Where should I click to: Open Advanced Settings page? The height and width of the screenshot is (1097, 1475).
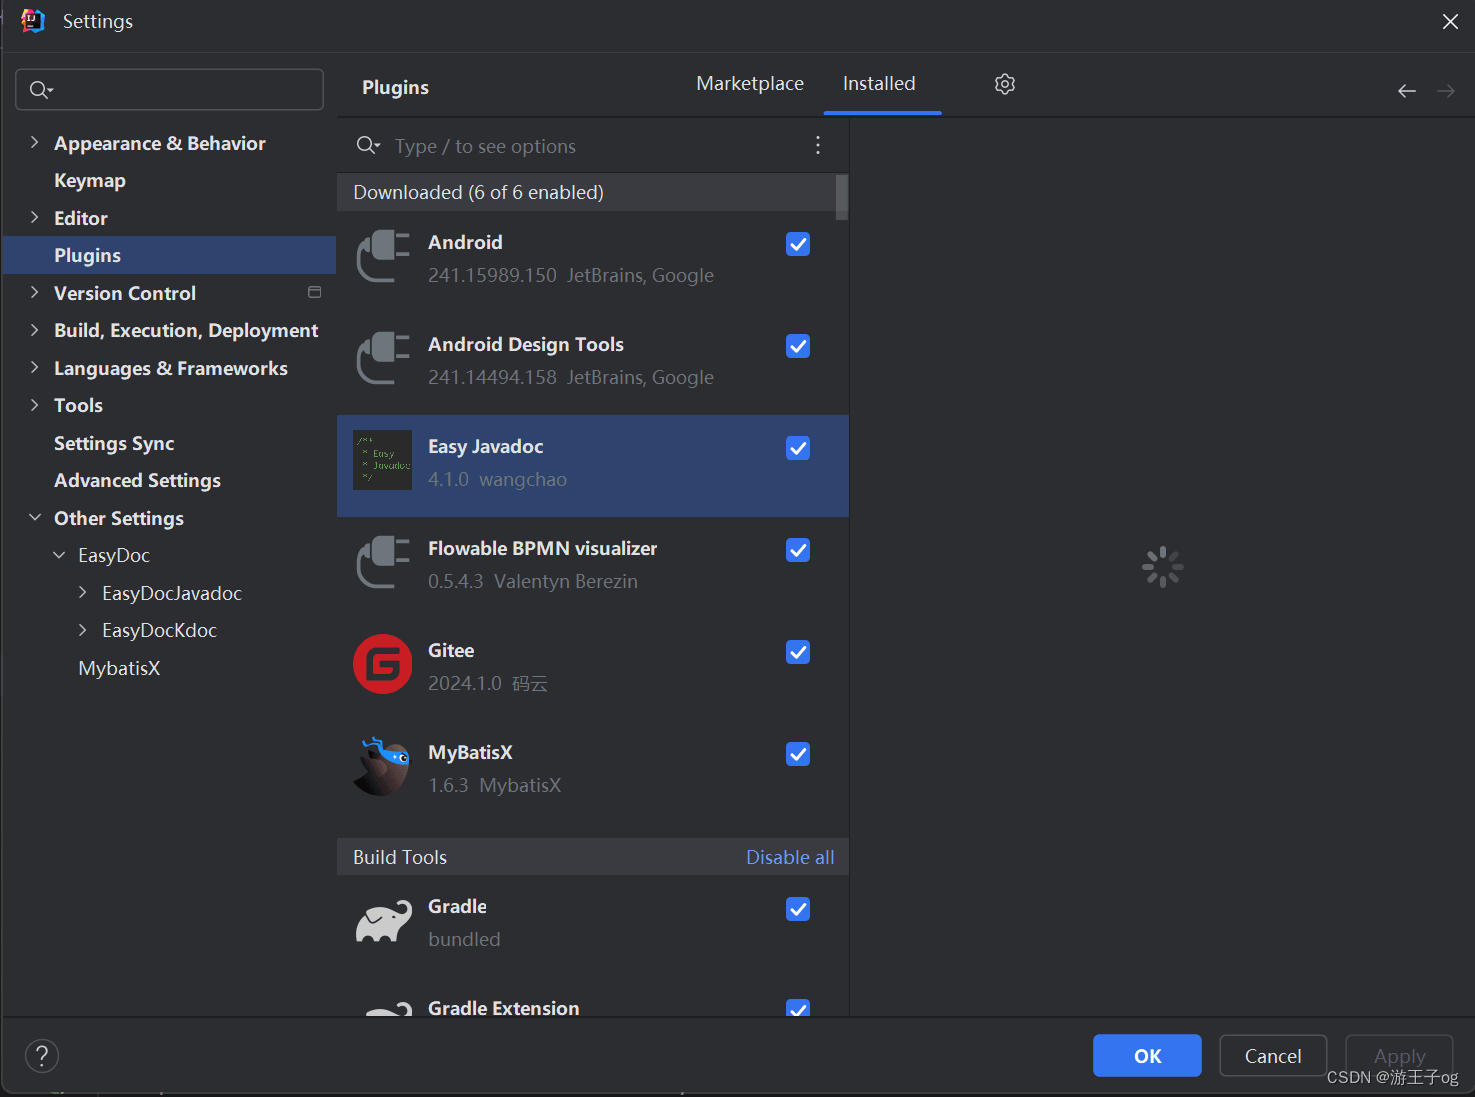[x=137, y=481]
